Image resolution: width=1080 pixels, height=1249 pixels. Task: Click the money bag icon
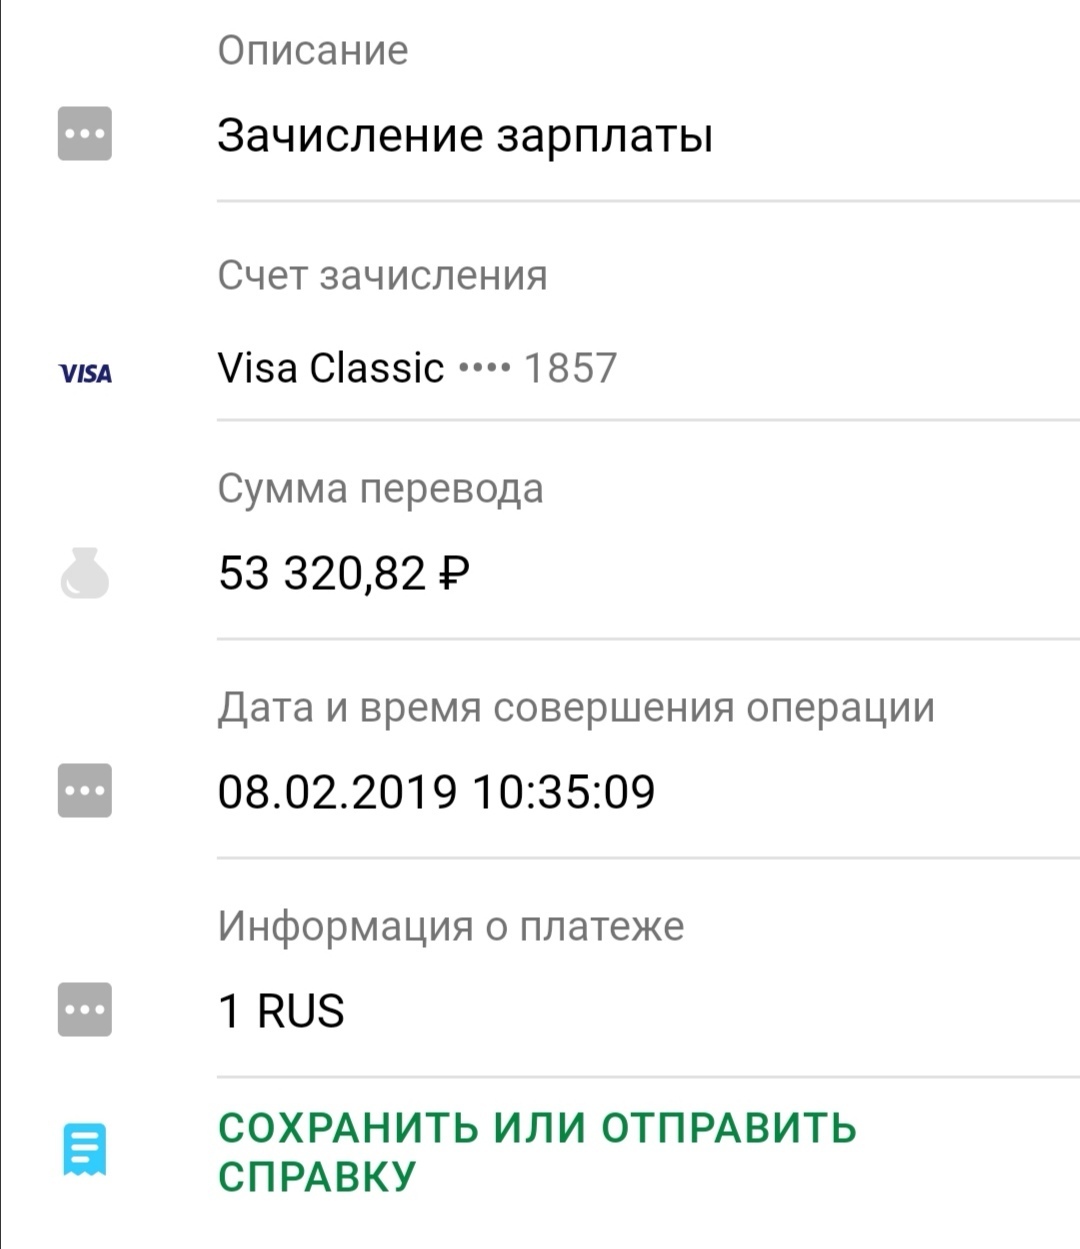85,574
